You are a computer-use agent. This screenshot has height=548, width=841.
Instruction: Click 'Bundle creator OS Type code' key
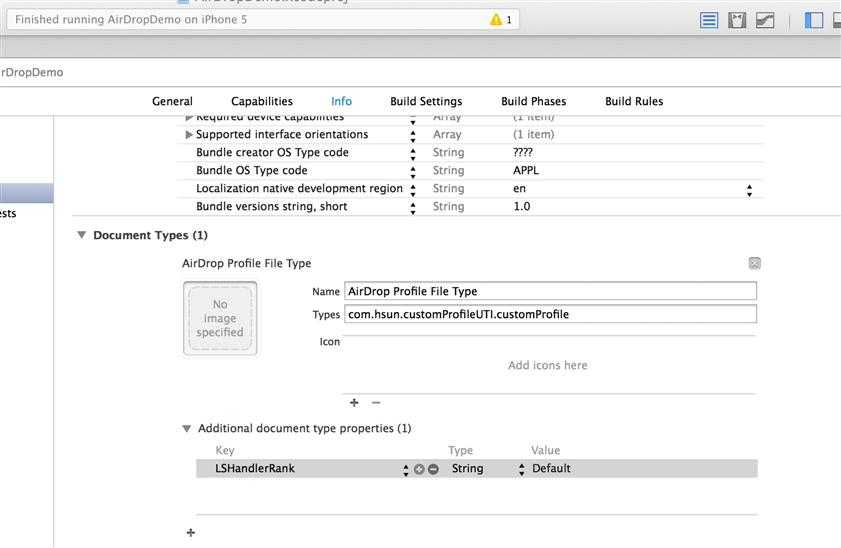[272, 152]
